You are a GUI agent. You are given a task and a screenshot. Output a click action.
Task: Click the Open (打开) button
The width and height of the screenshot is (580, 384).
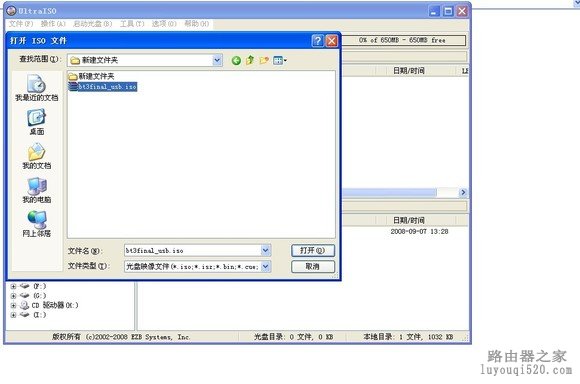(313, 250)
